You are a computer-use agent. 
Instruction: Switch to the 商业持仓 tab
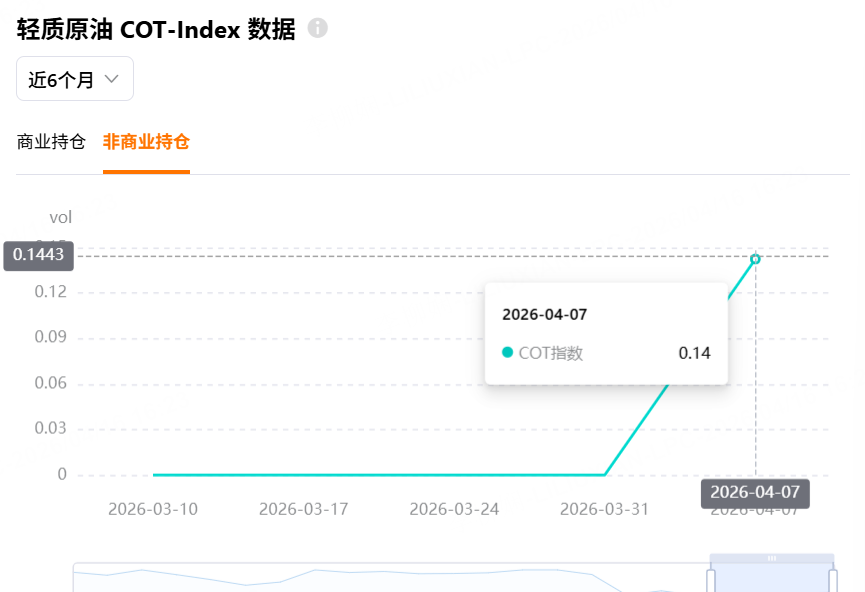click(51, 142)
